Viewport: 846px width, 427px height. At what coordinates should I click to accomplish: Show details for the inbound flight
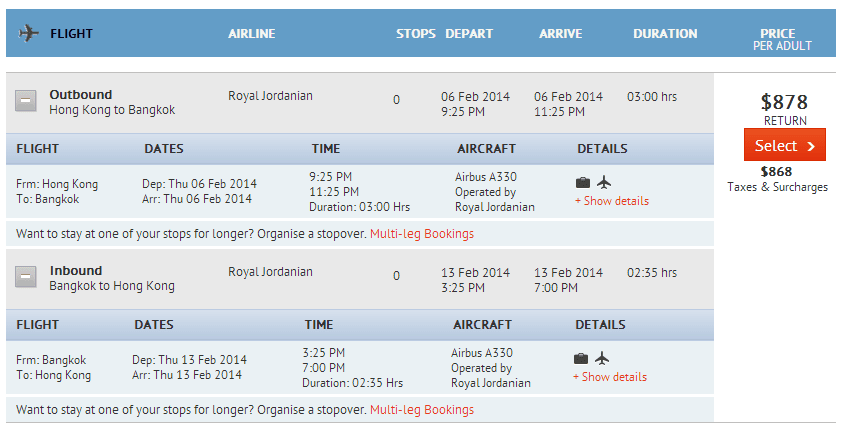pyautogui.click(x=609, y=377)
